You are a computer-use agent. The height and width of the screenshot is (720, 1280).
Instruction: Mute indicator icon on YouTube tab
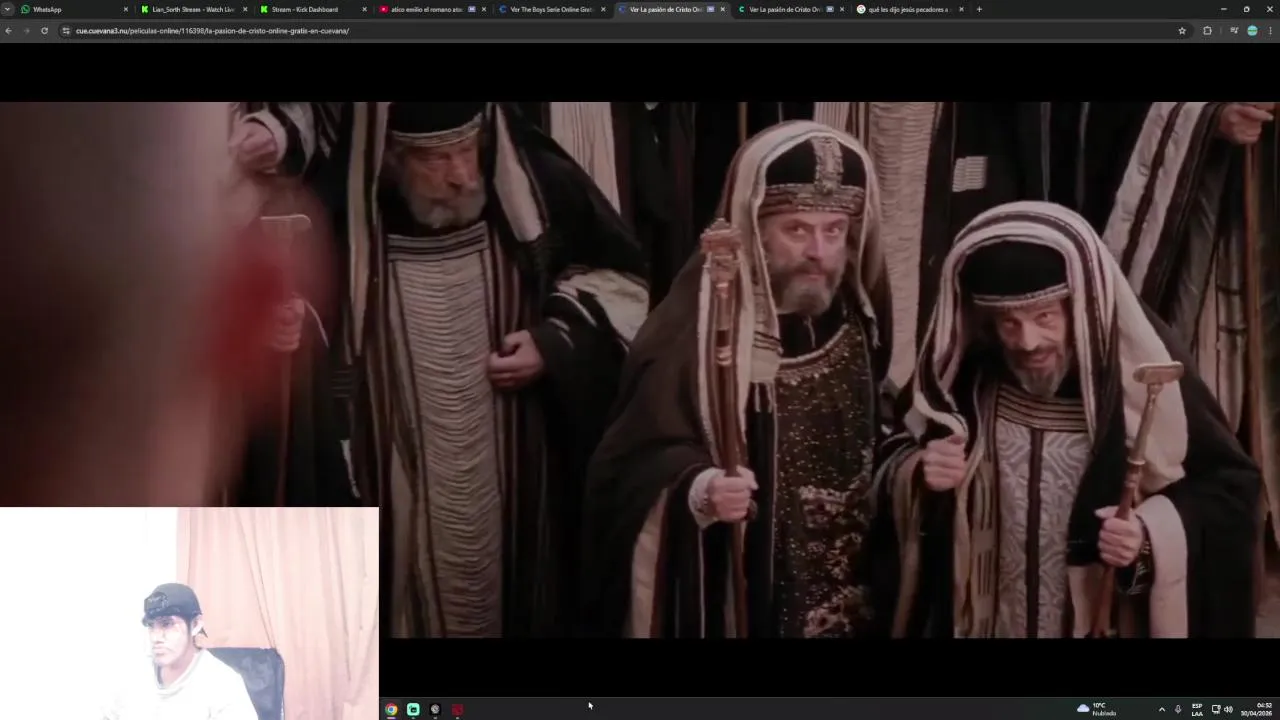pyautogui.click(x=472, y=9)
